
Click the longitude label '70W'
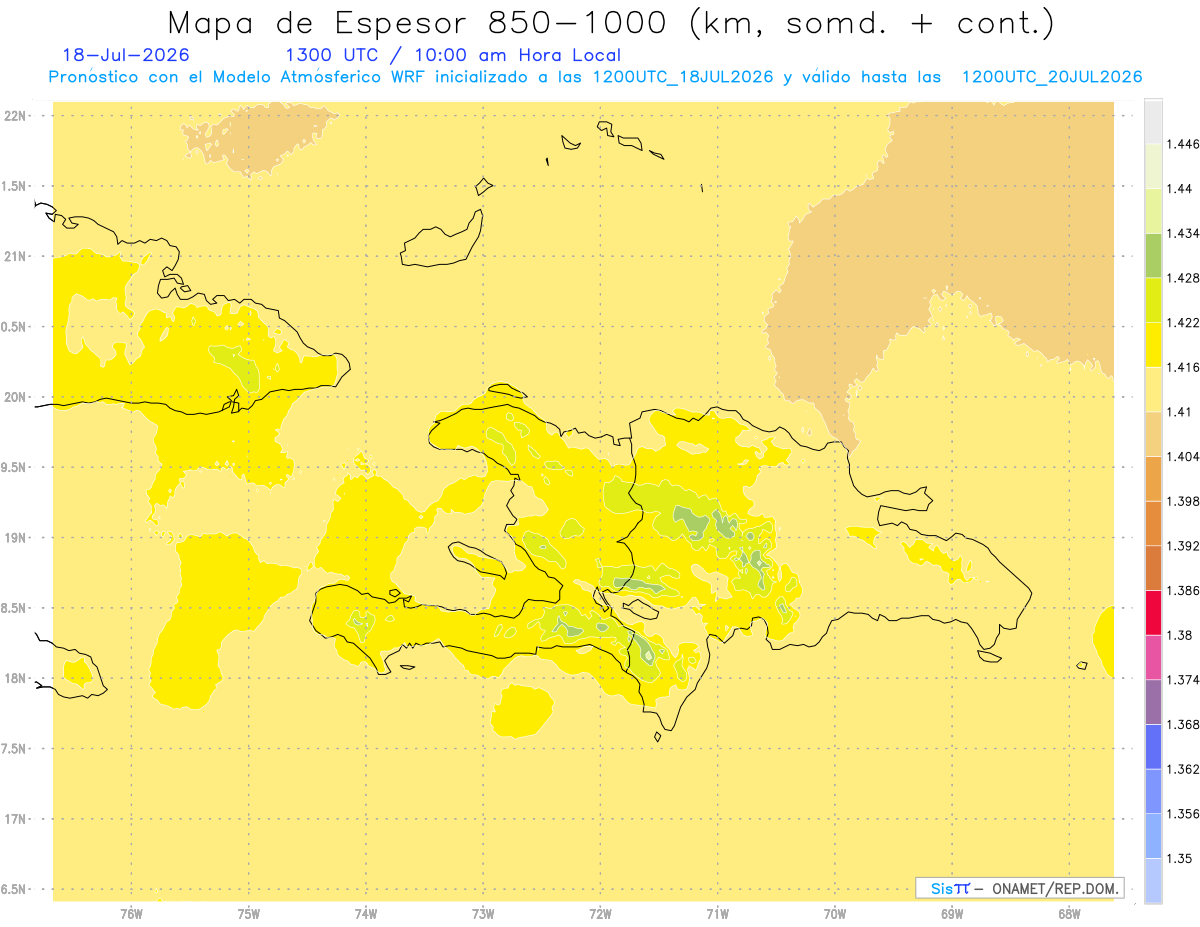coord(835,914)
